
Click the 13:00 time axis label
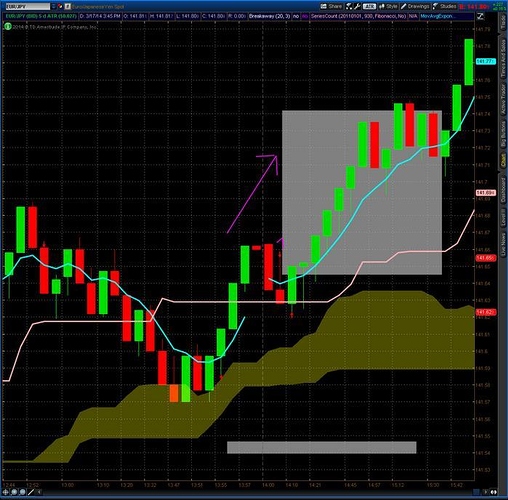(67, 485)
